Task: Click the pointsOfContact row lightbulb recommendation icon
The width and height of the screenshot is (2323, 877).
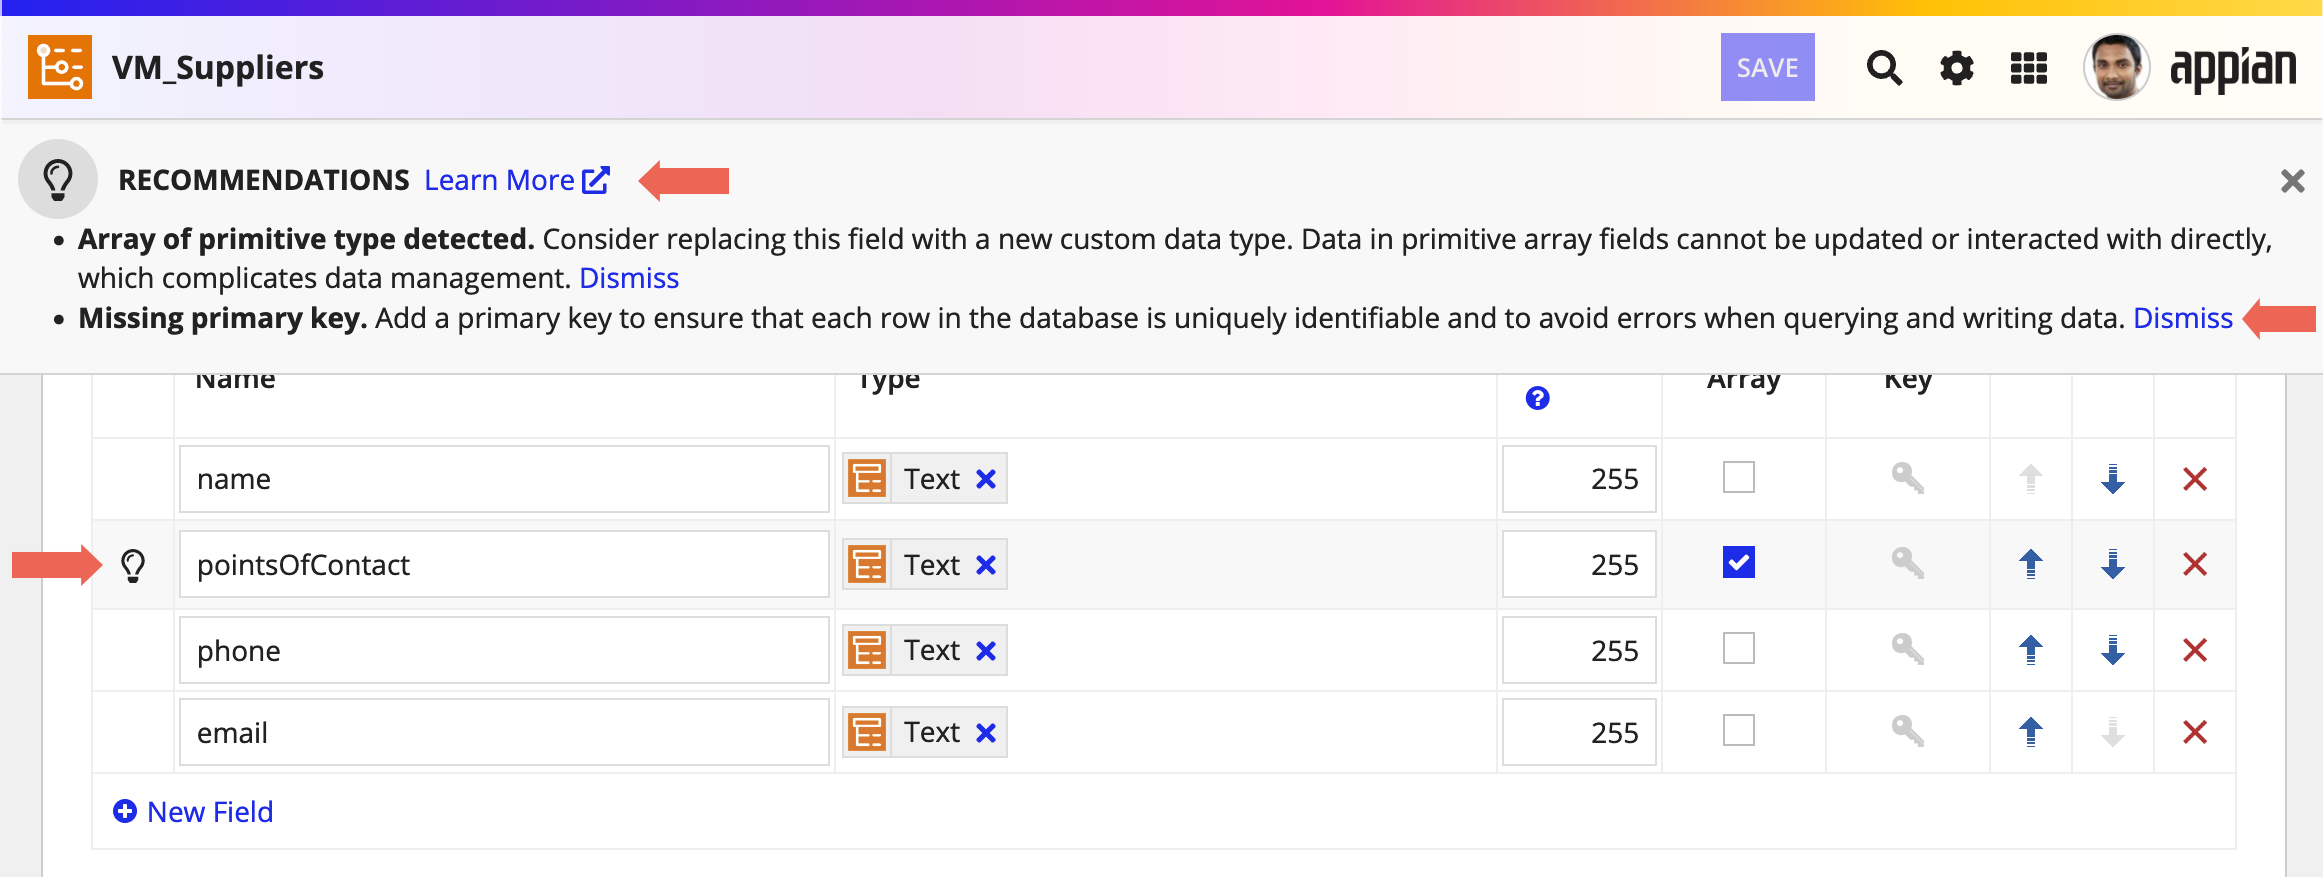Action: pos(133,566)
